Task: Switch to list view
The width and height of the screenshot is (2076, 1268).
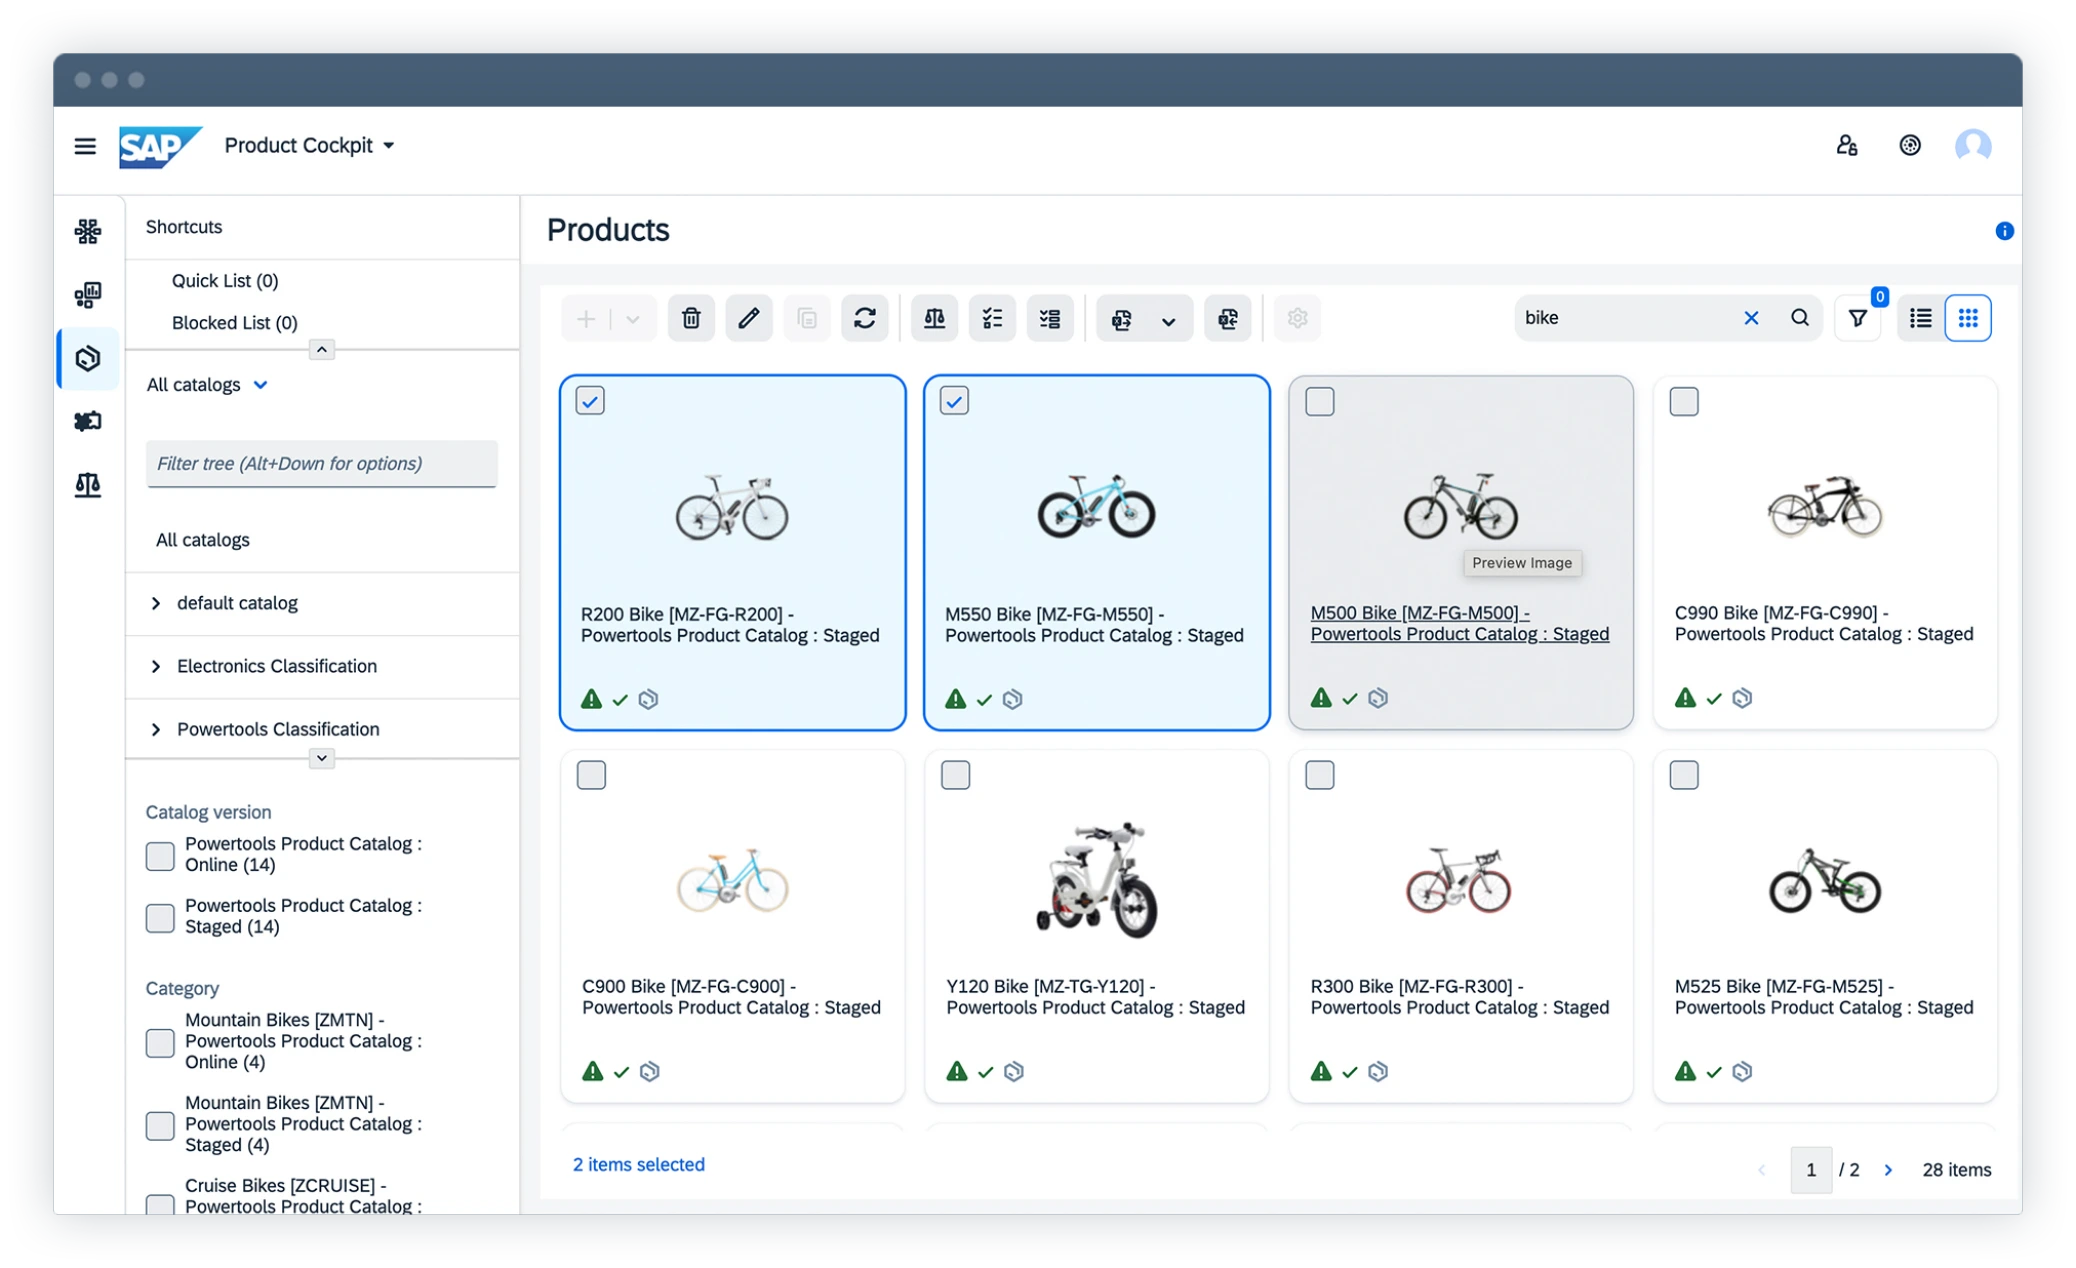Action: coord(1920,318)
